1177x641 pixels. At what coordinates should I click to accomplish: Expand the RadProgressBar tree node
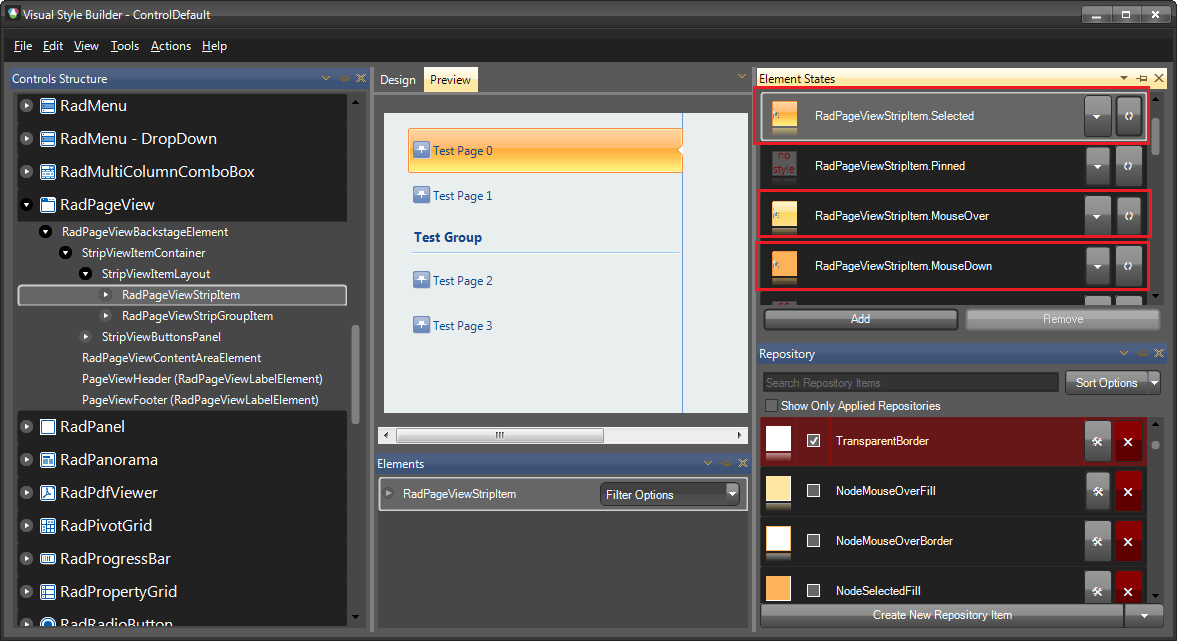[24, 558]
